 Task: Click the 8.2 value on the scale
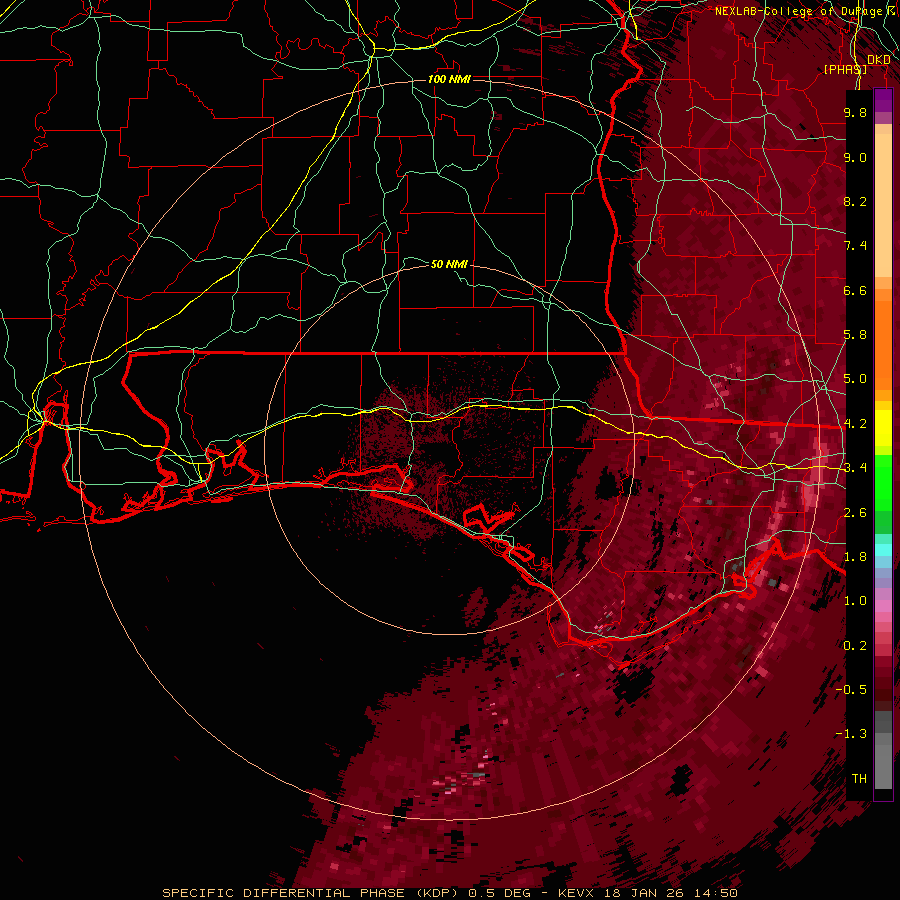click(x=855, y=201)
